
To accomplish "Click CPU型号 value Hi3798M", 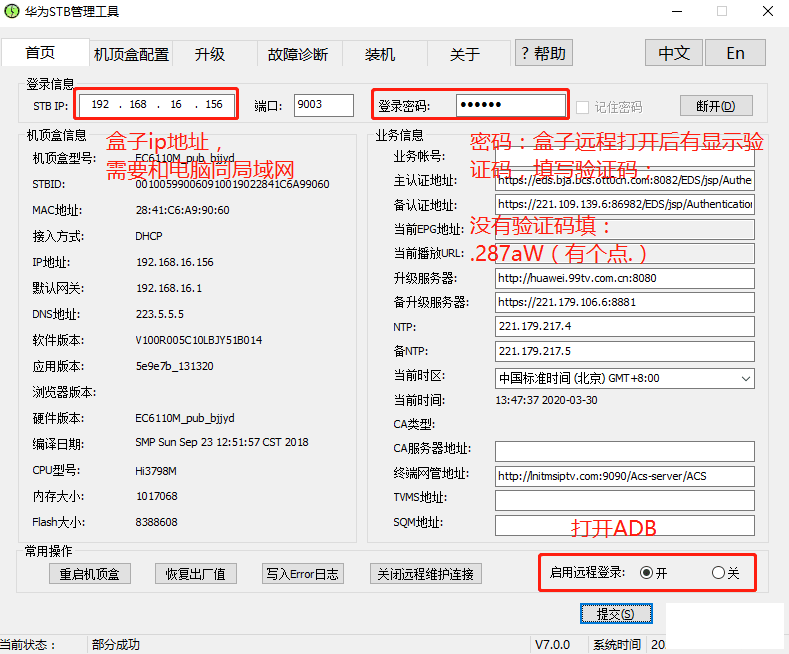I will 155,471.
